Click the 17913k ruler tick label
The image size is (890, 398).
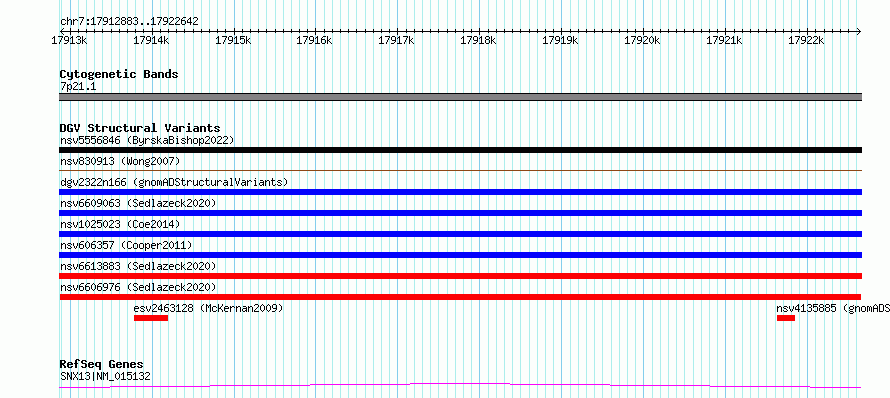69,40
